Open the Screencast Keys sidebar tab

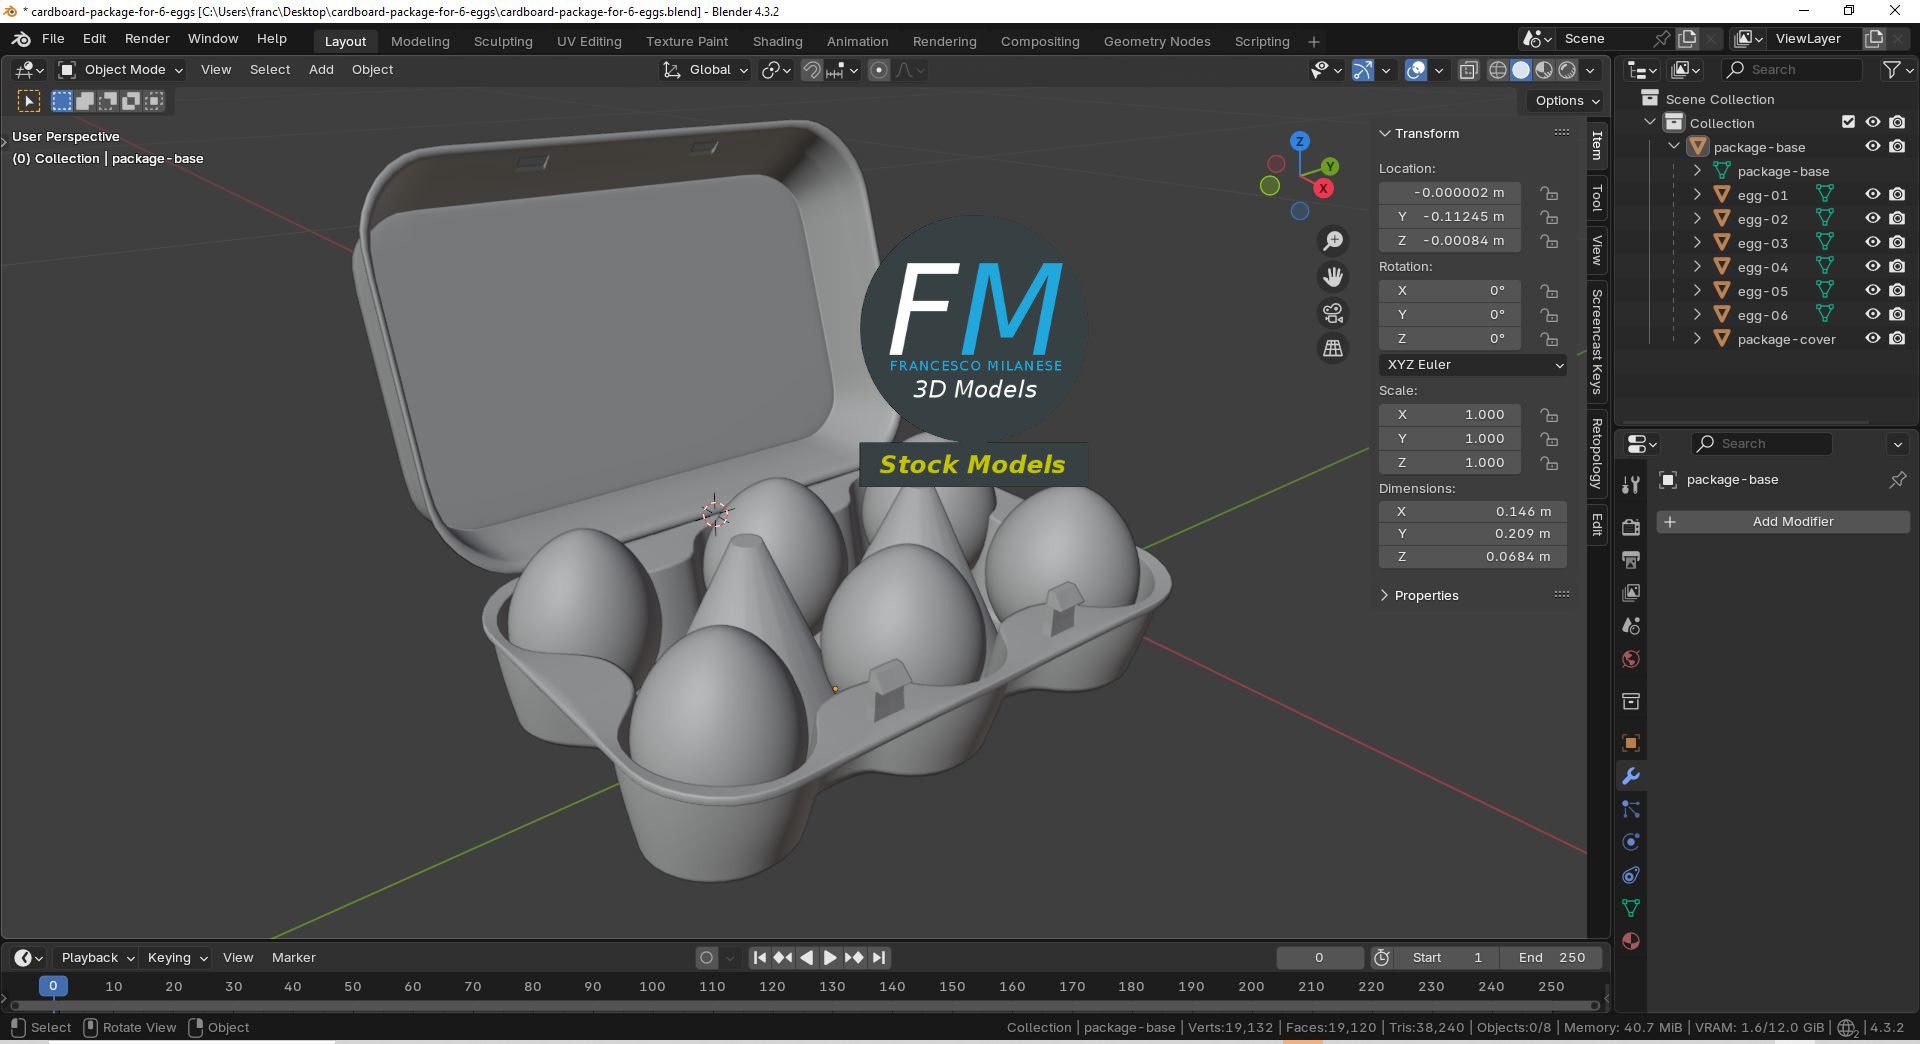click(1597, 341)
